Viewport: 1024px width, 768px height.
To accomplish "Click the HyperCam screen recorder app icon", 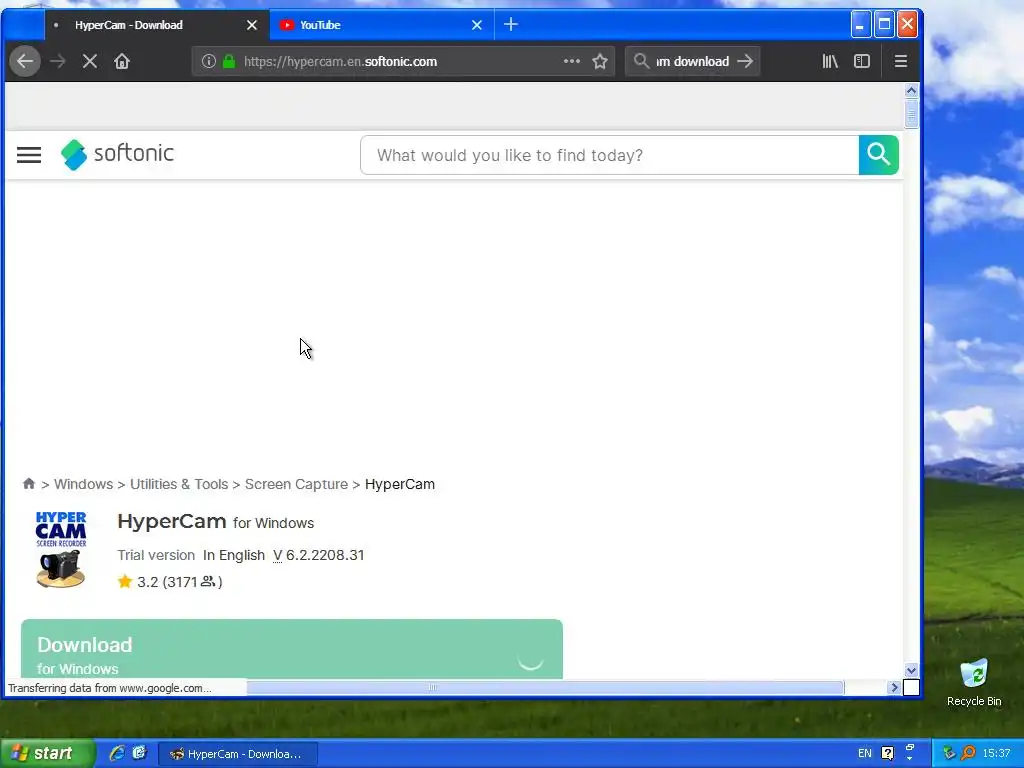I will click(61, 550).
